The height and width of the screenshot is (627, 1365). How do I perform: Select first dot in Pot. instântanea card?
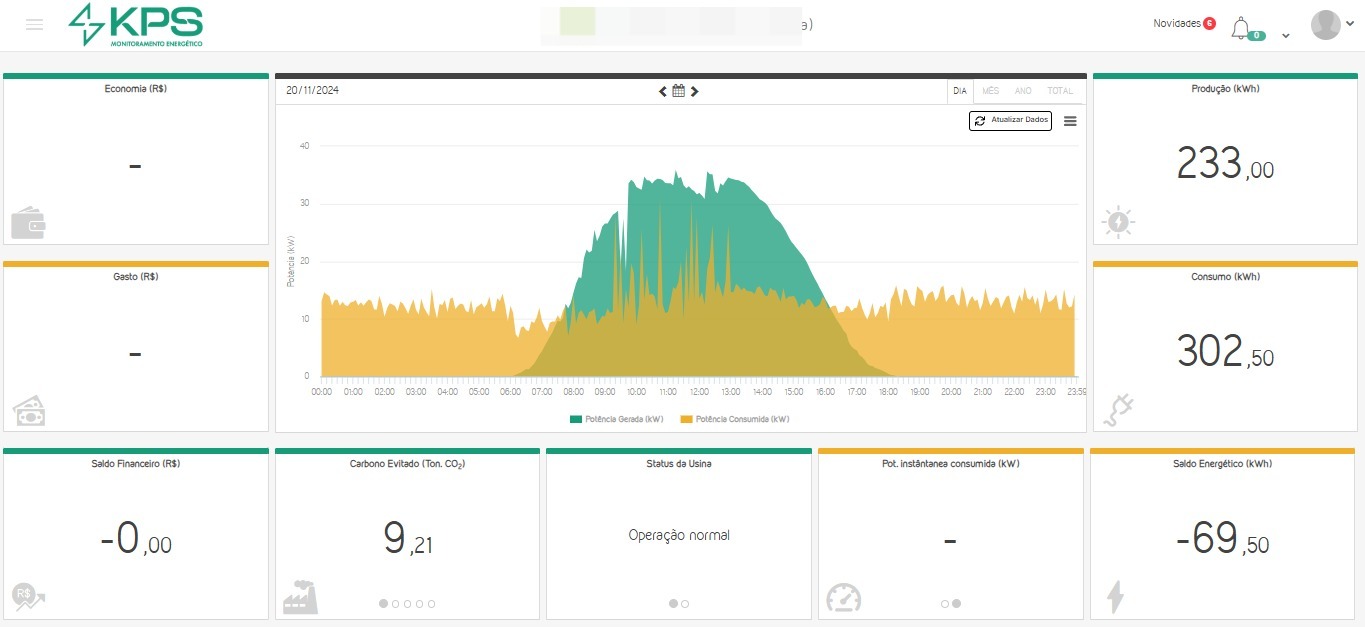945,604
